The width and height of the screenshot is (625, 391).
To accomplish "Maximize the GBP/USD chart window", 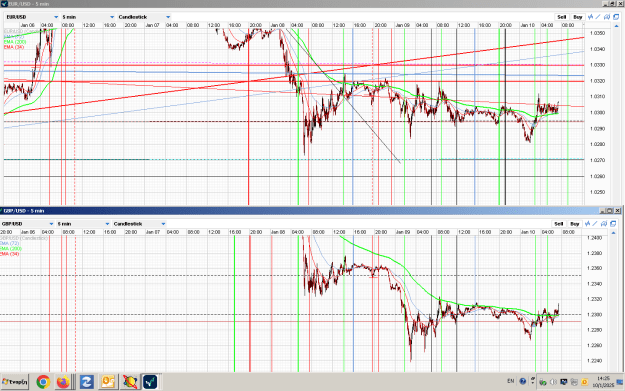I will point(610,210).
